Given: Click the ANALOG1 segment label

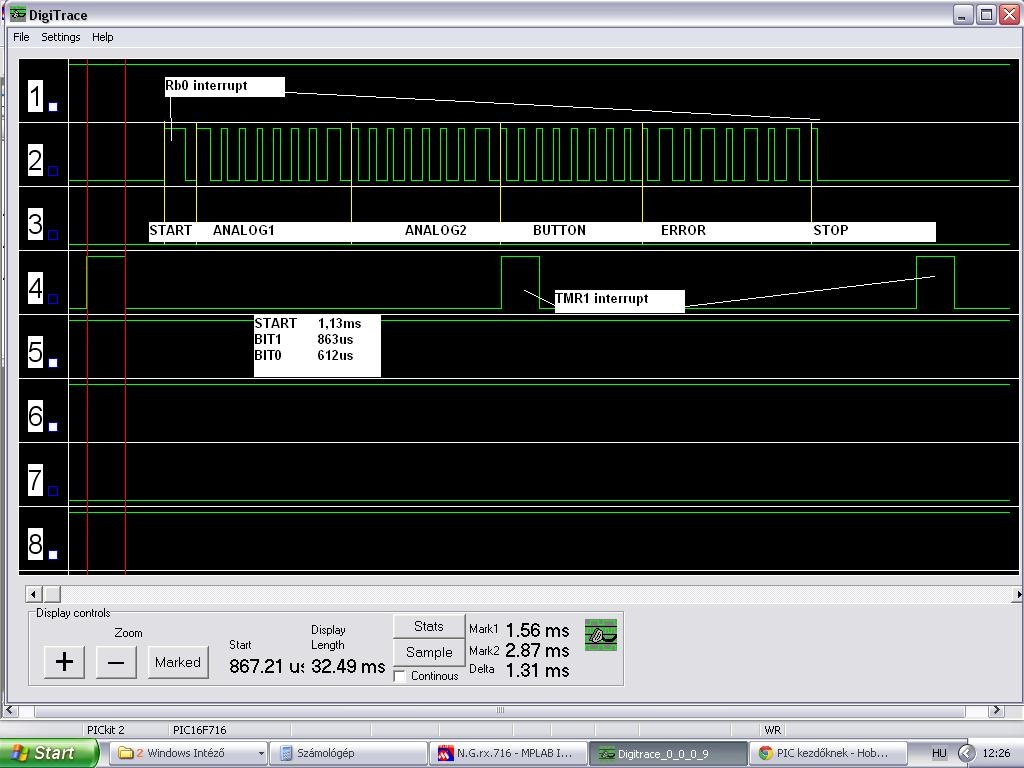Looking at the screenshot, I should click(244, 231).
